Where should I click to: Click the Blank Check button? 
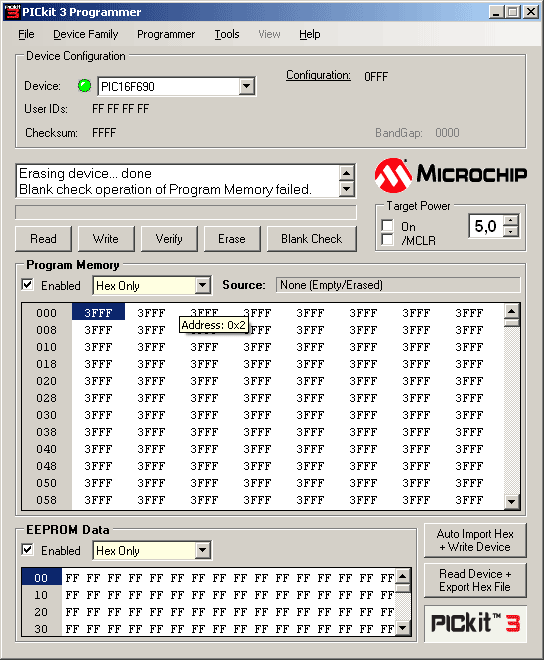[312, 239]
